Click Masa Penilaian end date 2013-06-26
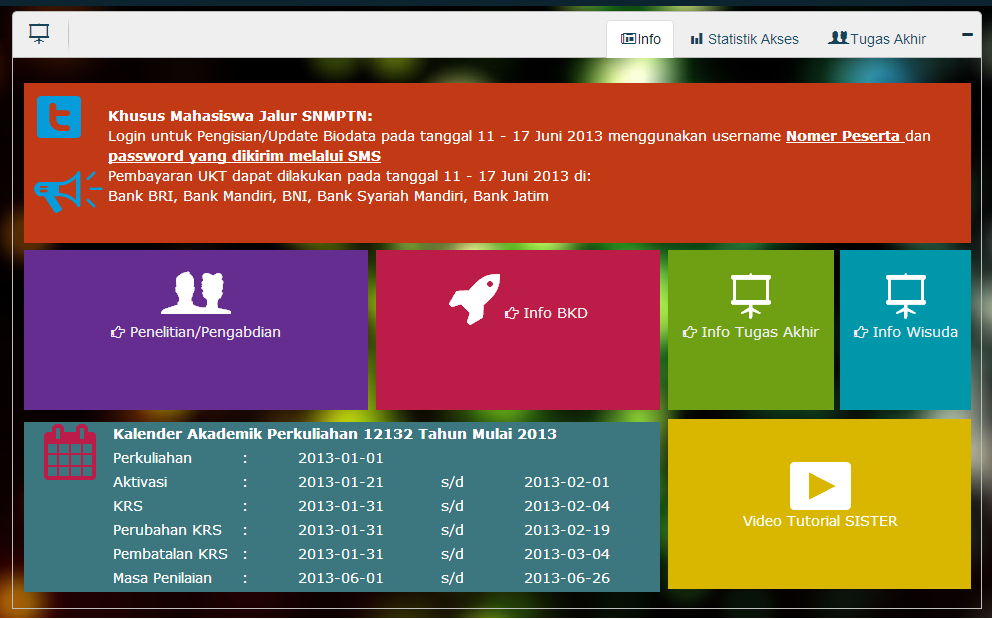992x619 pixels. (x=567, y=578)
